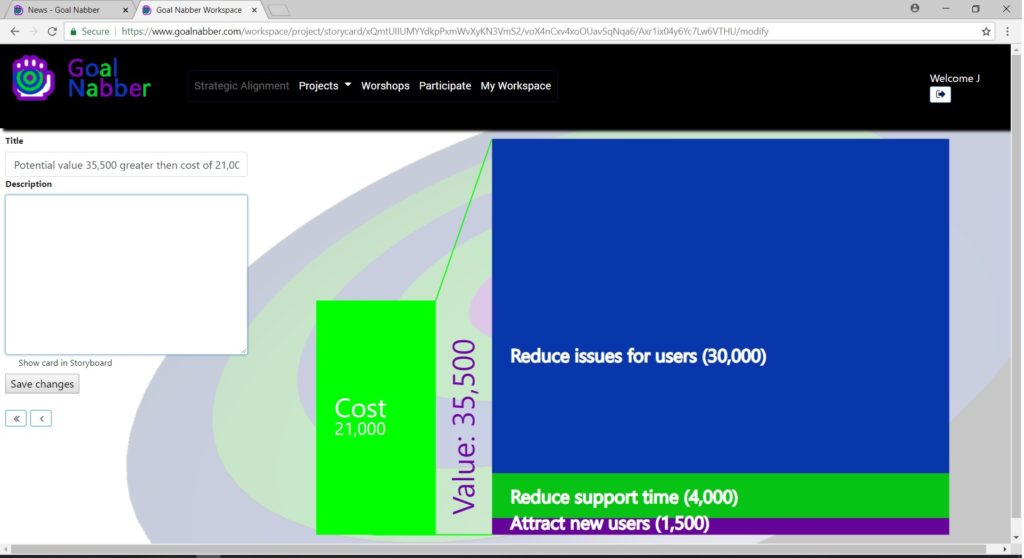
Task: Click the 'Show card in Storyboard' label
Action: coord(65,363)
